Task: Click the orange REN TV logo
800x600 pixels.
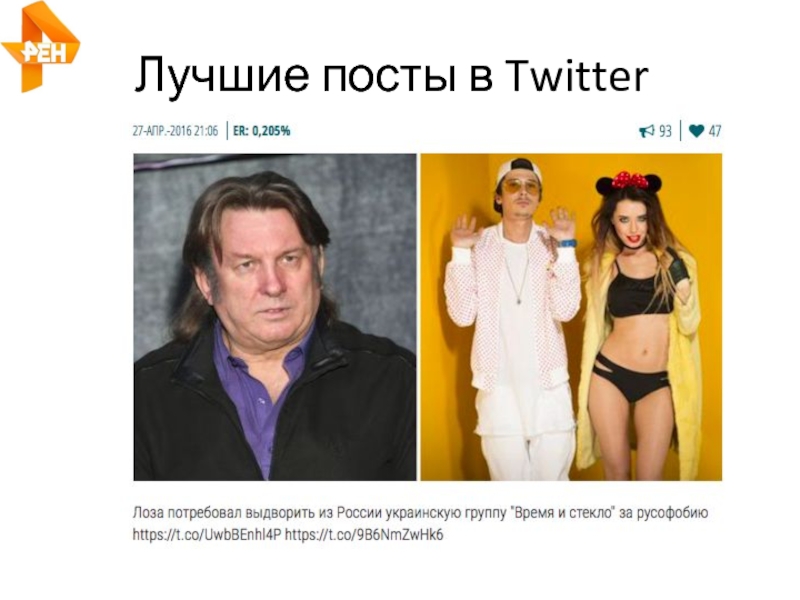Action: [x=41, y=47]
